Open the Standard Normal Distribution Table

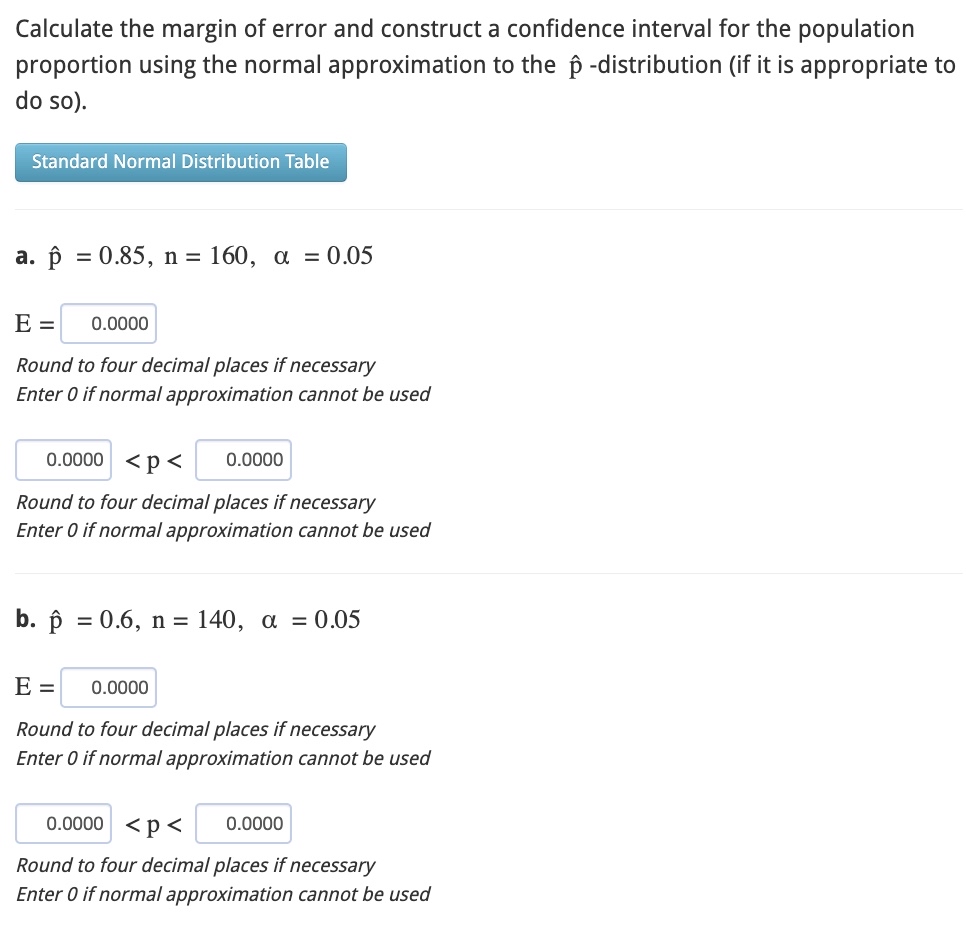(x=180, y=162)
